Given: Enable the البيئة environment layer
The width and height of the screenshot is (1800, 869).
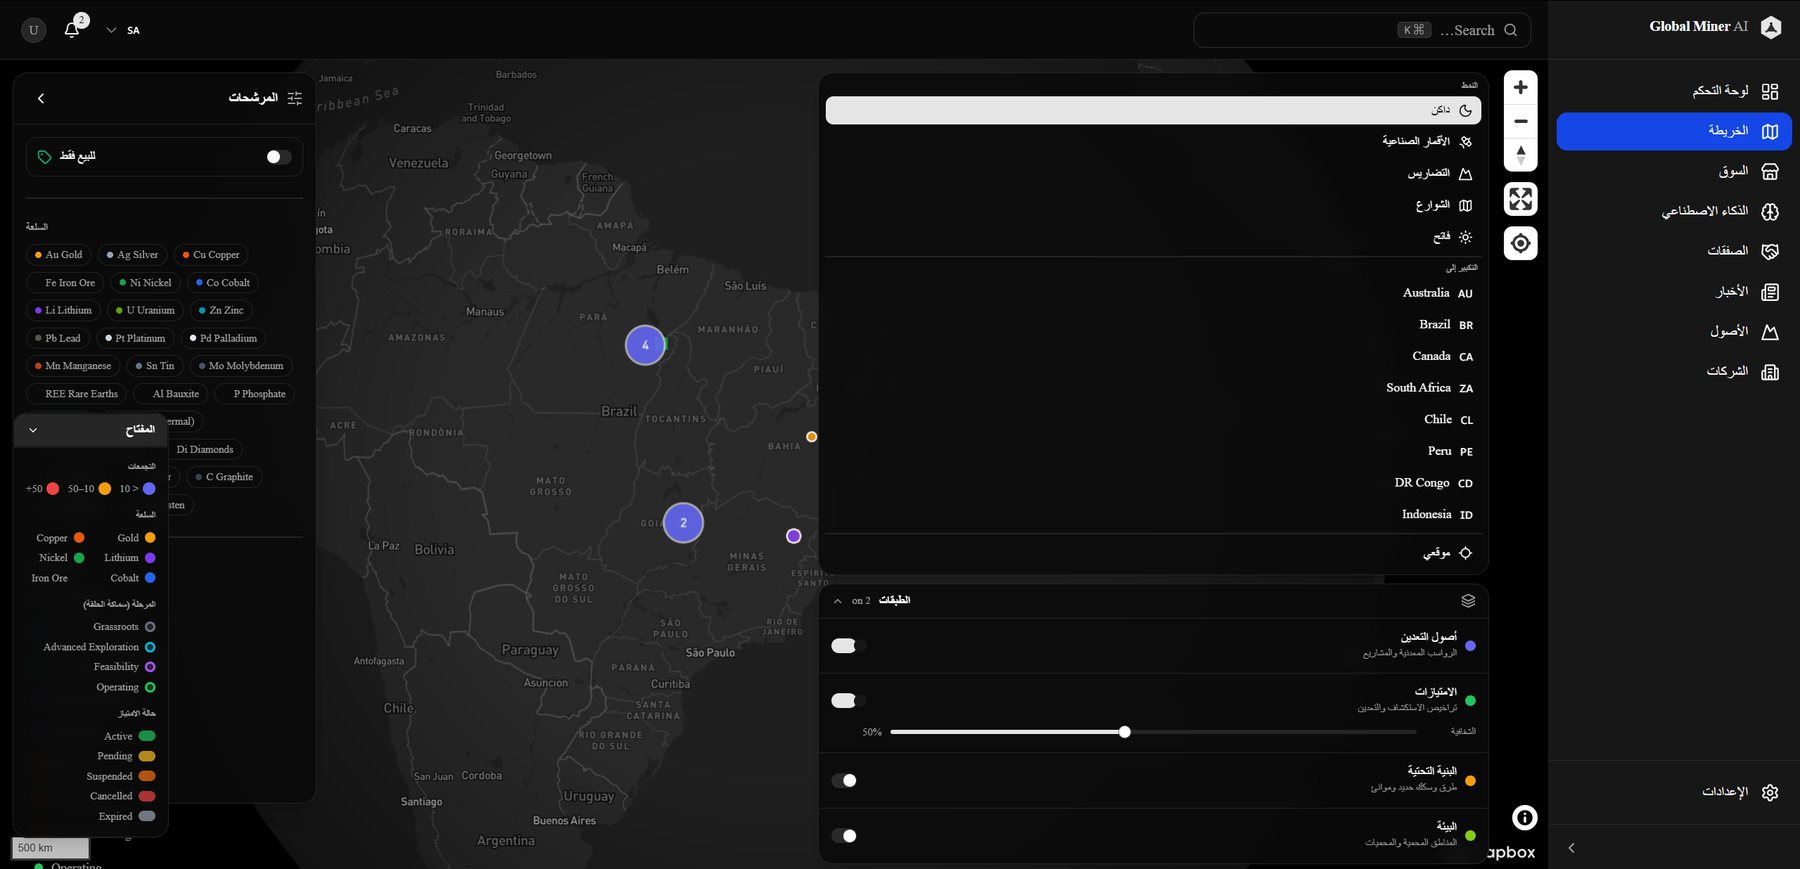Looking at the screenshot, I should pyautogui.click(x=844, y=836).
